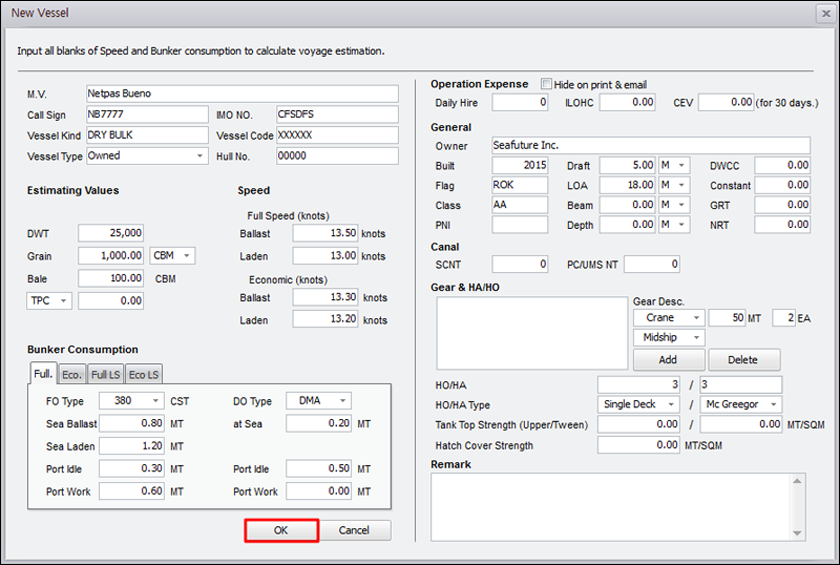Click the Remark text area
Screen dimensions: 840x565
tap(612, 507)
